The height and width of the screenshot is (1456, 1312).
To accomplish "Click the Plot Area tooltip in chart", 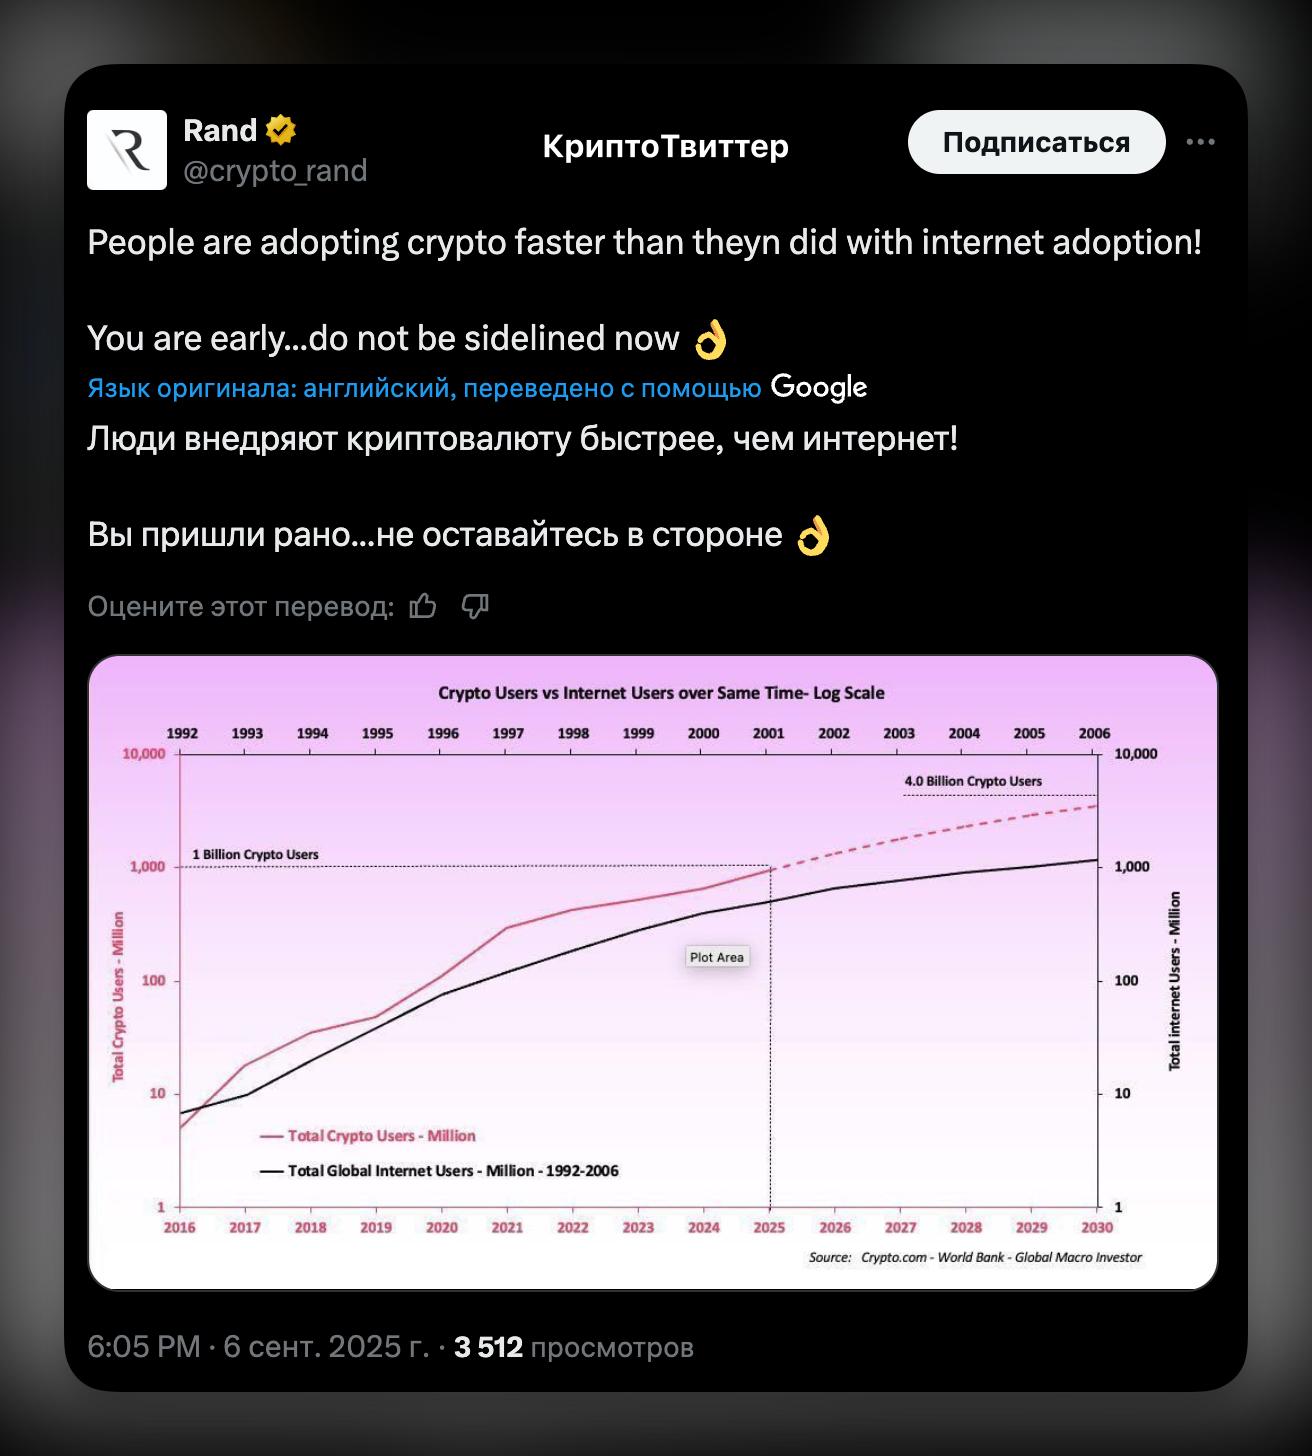I will 717,957.
